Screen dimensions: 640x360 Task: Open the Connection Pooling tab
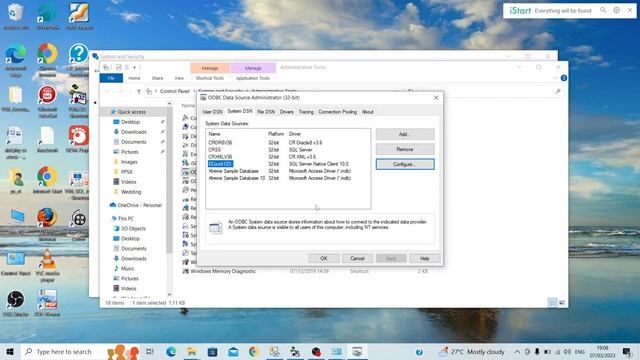point(338,112)
